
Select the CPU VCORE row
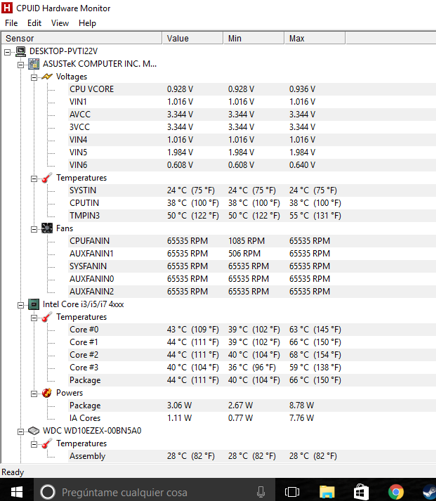[x=252, y=89]
